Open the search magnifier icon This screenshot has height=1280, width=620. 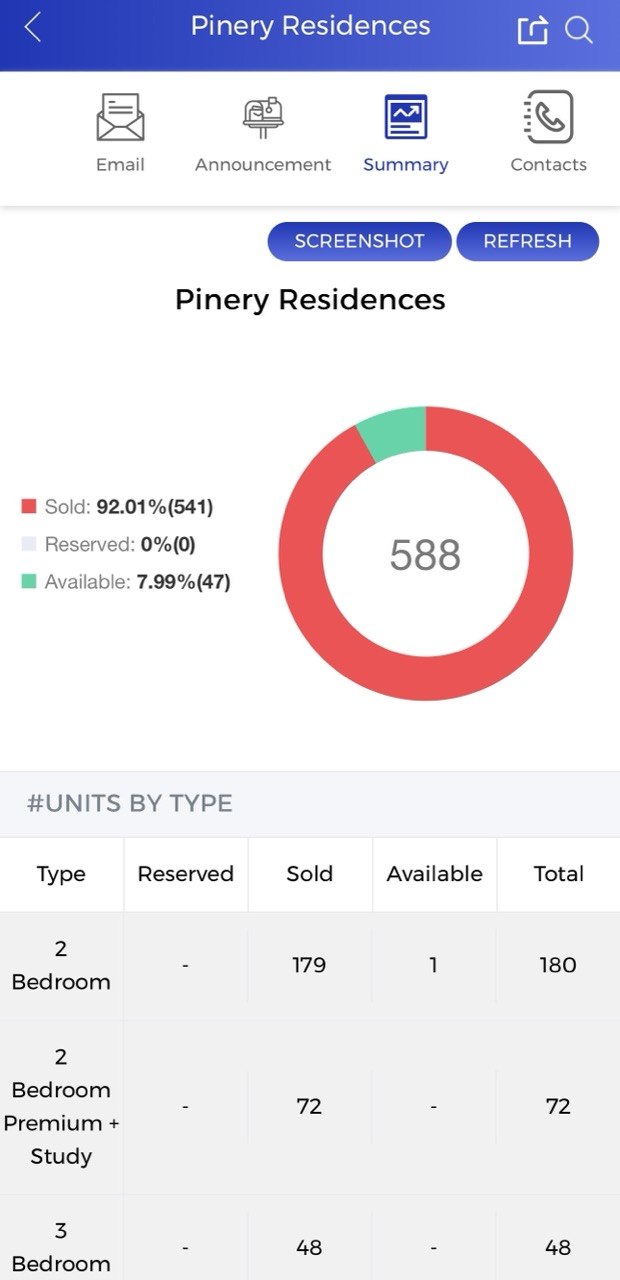pos(580,31)
